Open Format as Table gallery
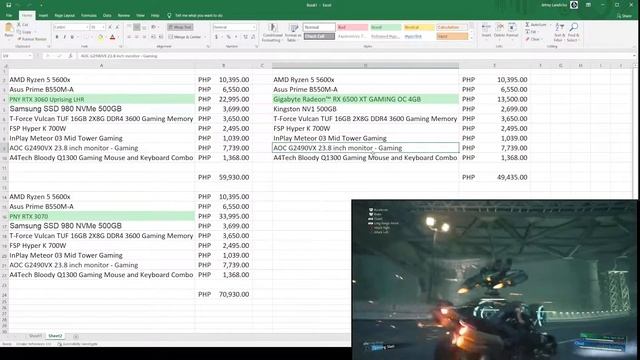The width and height of the screenshot is (640, 360). (x=293, y=32)
